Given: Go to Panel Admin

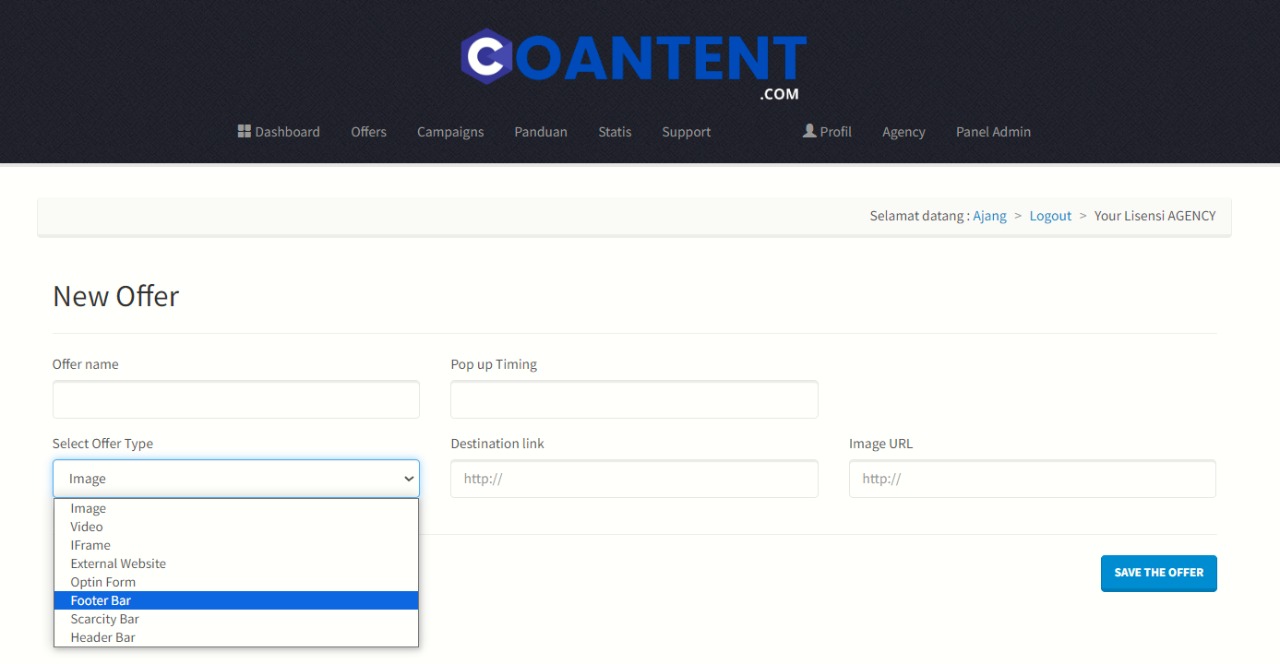Looking at the screenshot, I should (x=993, y=132).
